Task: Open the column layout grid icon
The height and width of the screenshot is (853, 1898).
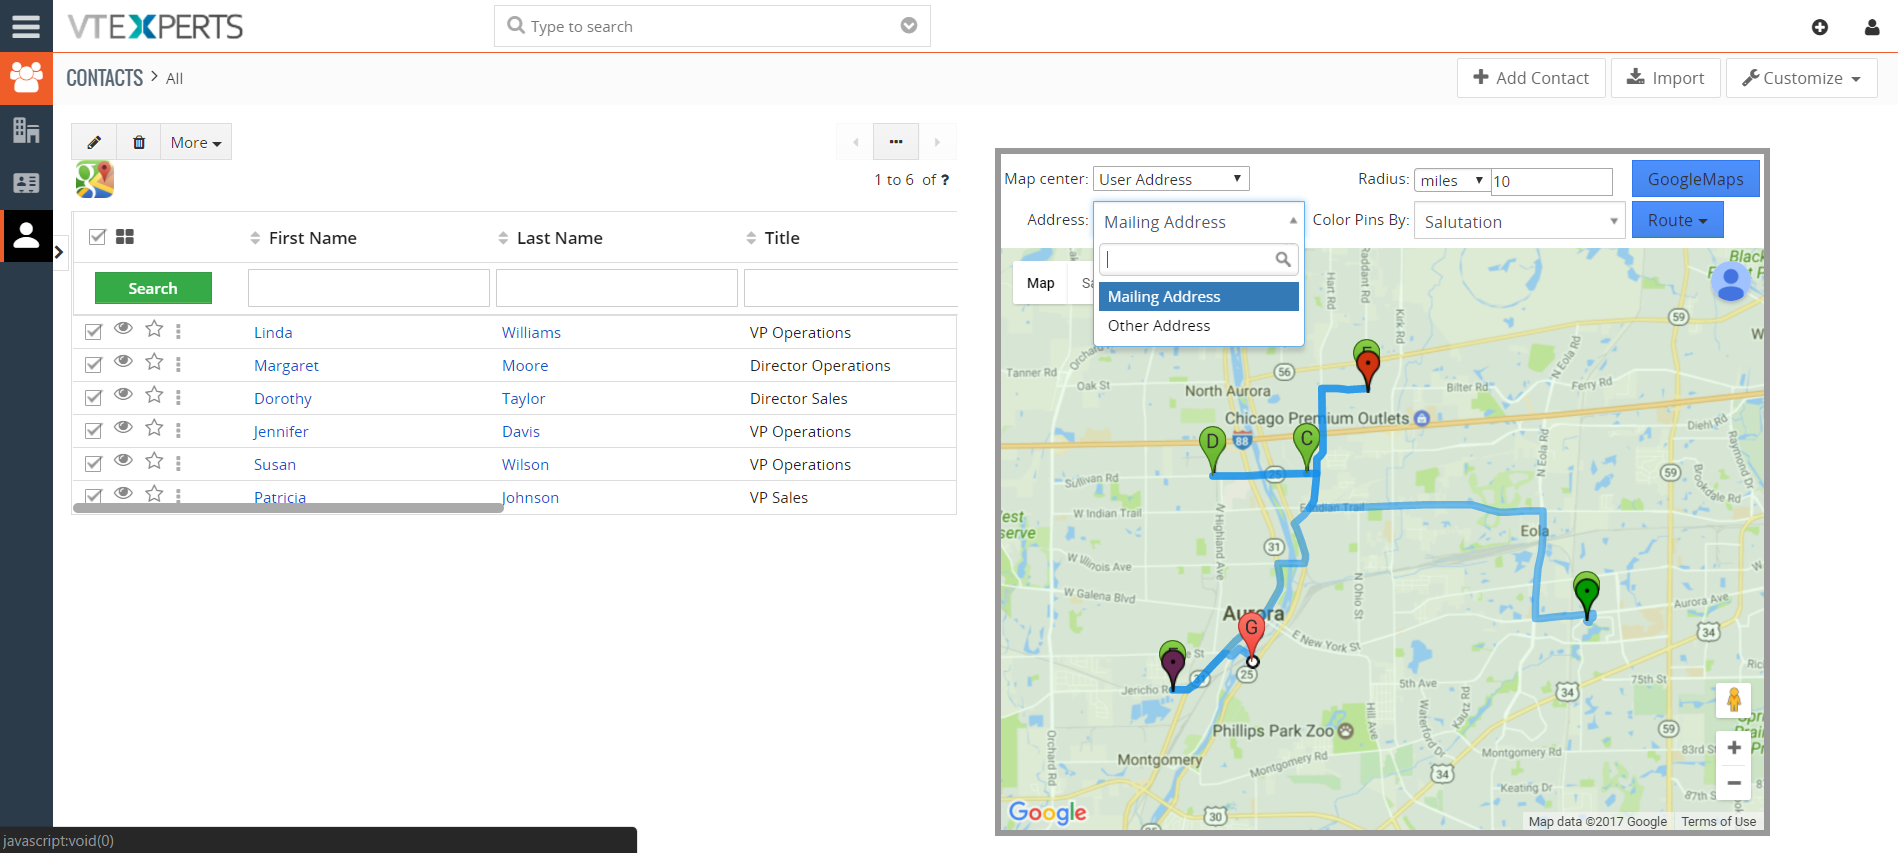Action: pos(125,237)
